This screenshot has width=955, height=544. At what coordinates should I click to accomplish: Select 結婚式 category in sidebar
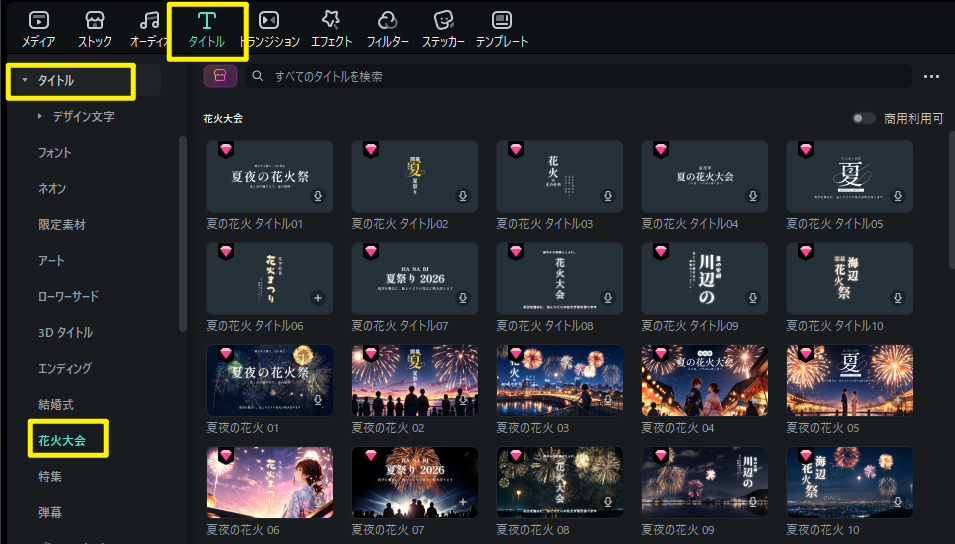[x=56, y=404]
